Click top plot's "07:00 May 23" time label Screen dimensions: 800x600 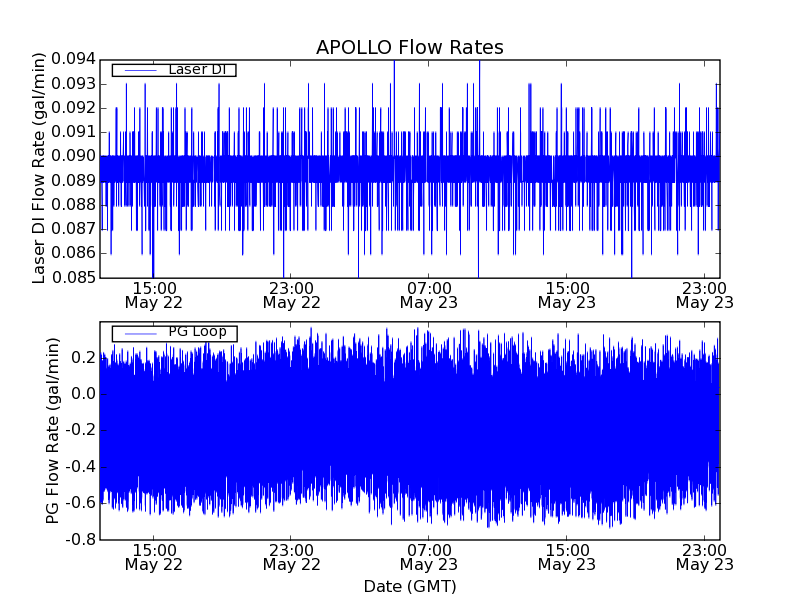pyautogui.click(x=429, y=294)
